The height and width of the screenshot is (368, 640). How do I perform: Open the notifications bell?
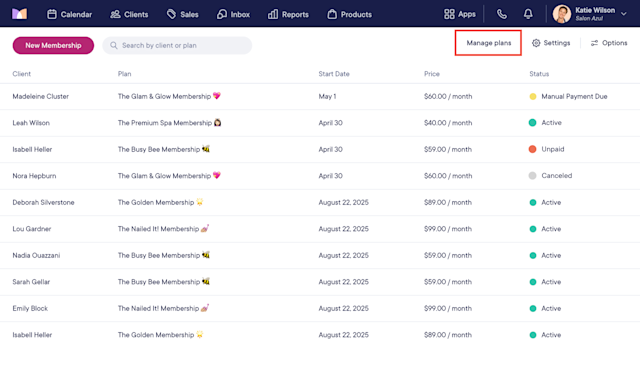[528, 14]
